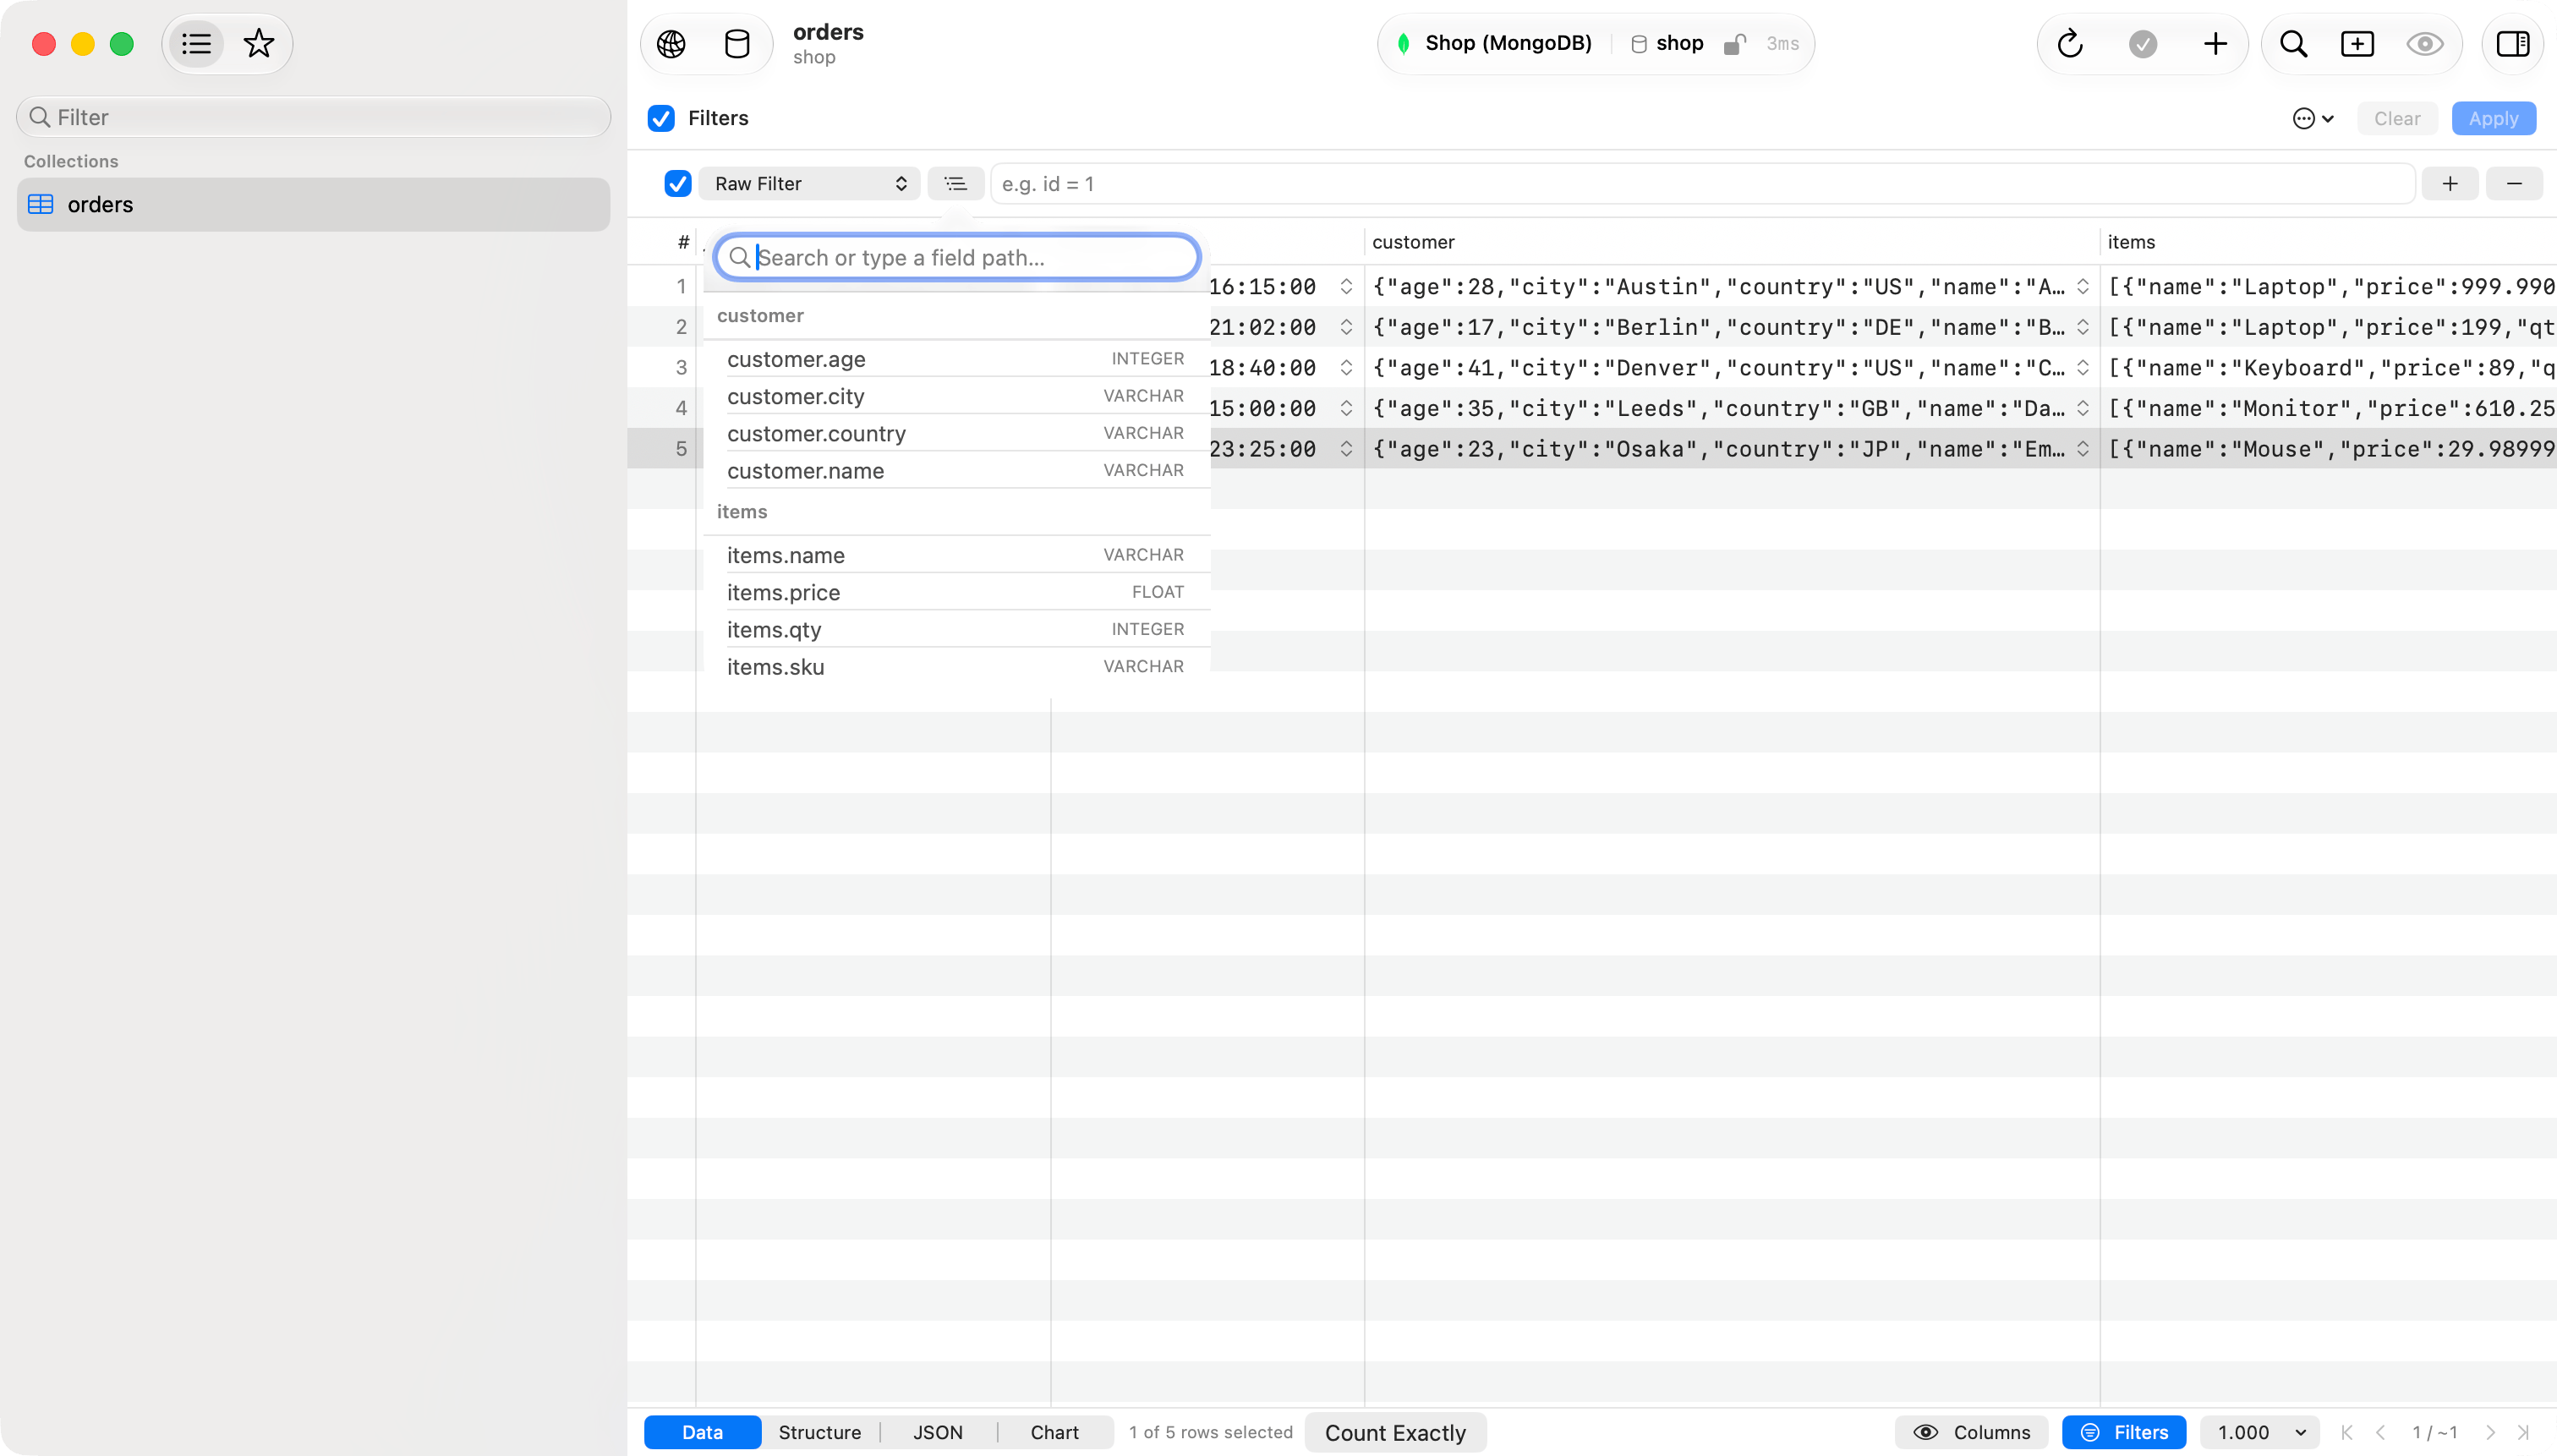2557x1456 pixels.
Task: Open the filter options ellipsis menu
Action: (2313, 119)
